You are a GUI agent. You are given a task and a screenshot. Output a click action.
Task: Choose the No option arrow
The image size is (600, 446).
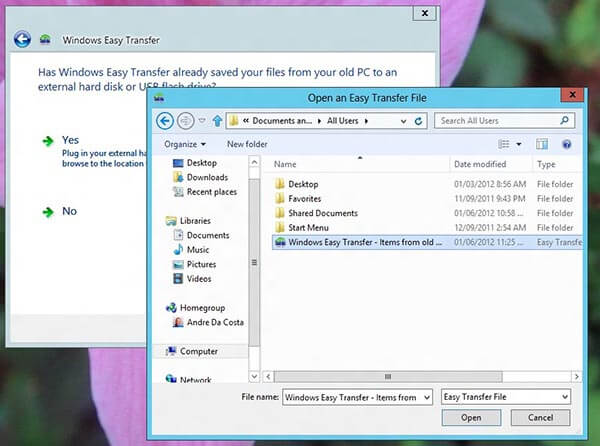pos(48,212)
